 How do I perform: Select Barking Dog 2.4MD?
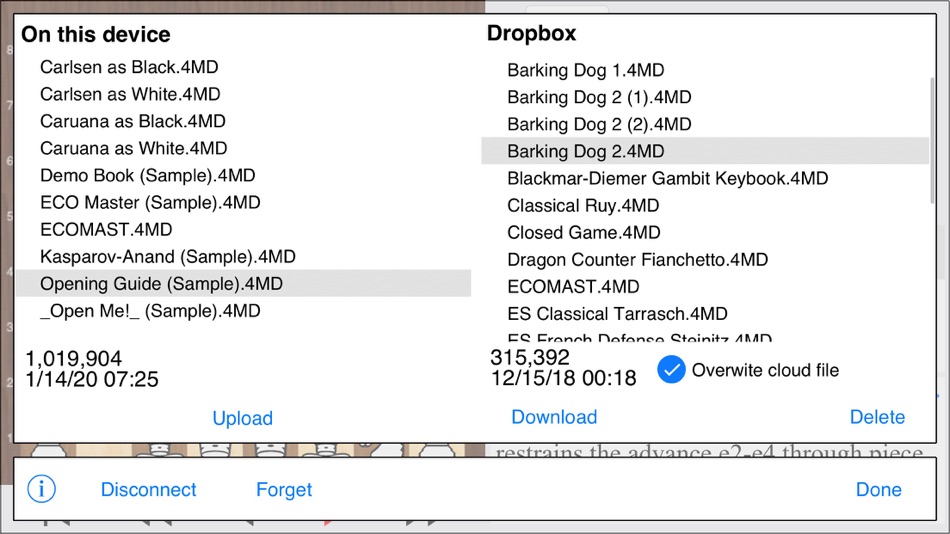click(705, 151)
